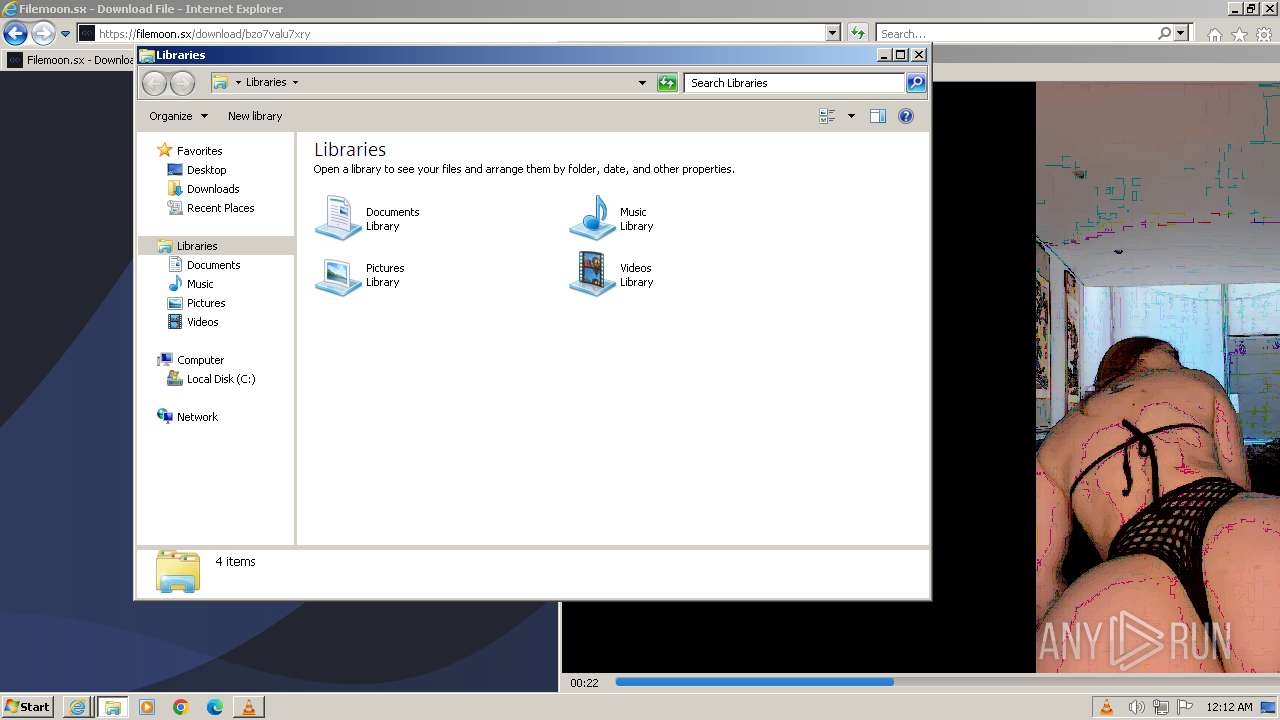Open IE recent pages dropdown arrow
Screen dimensions: 1280x720
point(66,34)
